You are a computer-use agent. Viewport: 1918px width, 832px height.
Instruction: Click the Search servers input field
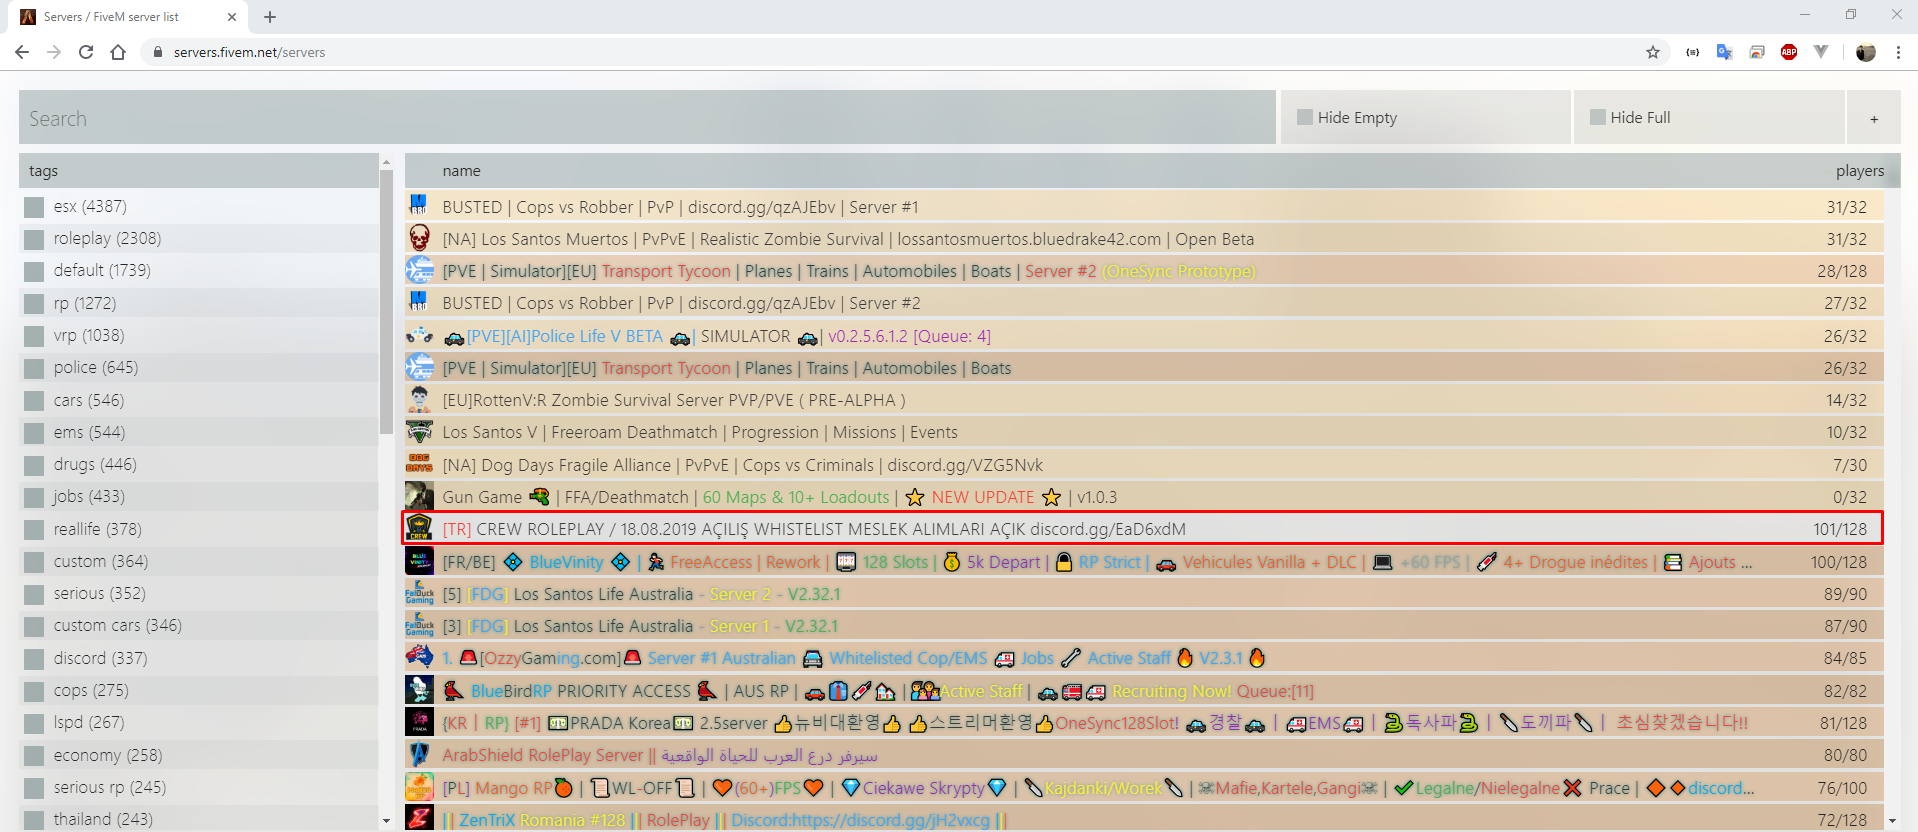coord(647,118)
